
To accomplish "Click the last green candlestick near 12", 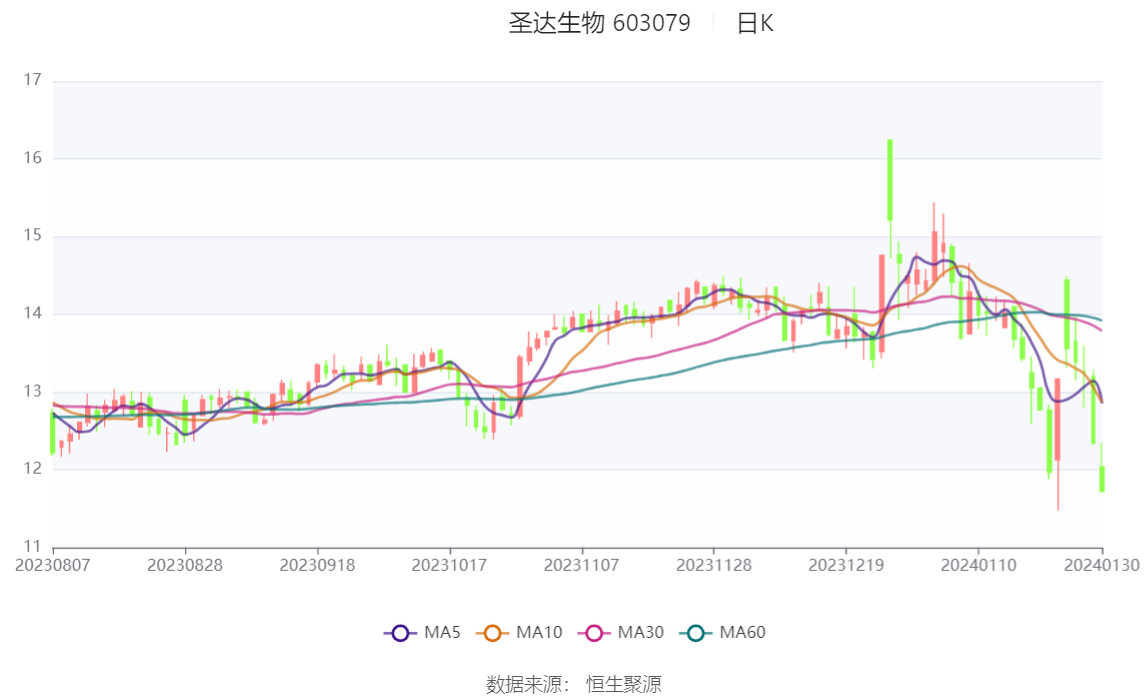I will 1102,479.
